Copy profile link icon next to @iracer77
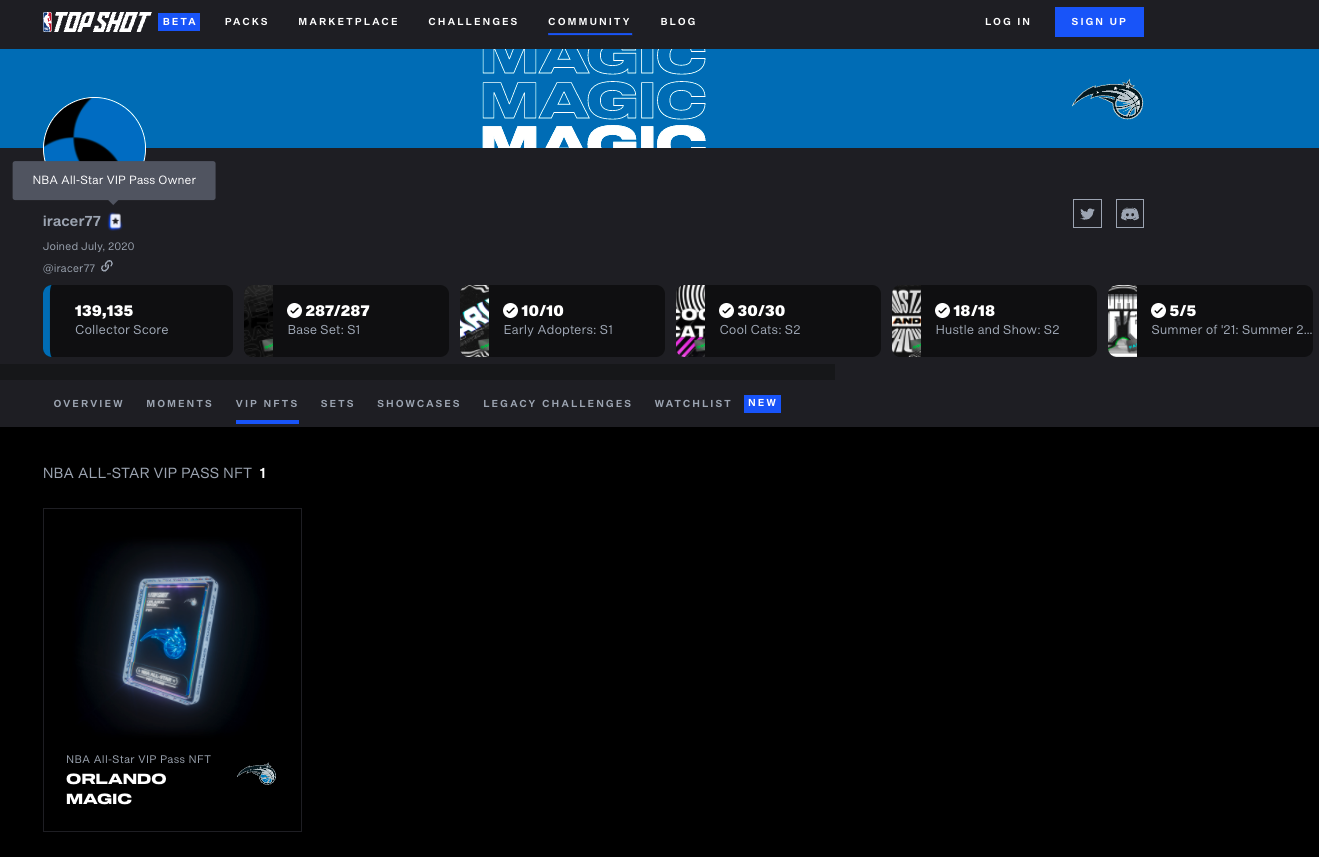The height and width of the screenshot is (857, 1319). coord(107,266)
